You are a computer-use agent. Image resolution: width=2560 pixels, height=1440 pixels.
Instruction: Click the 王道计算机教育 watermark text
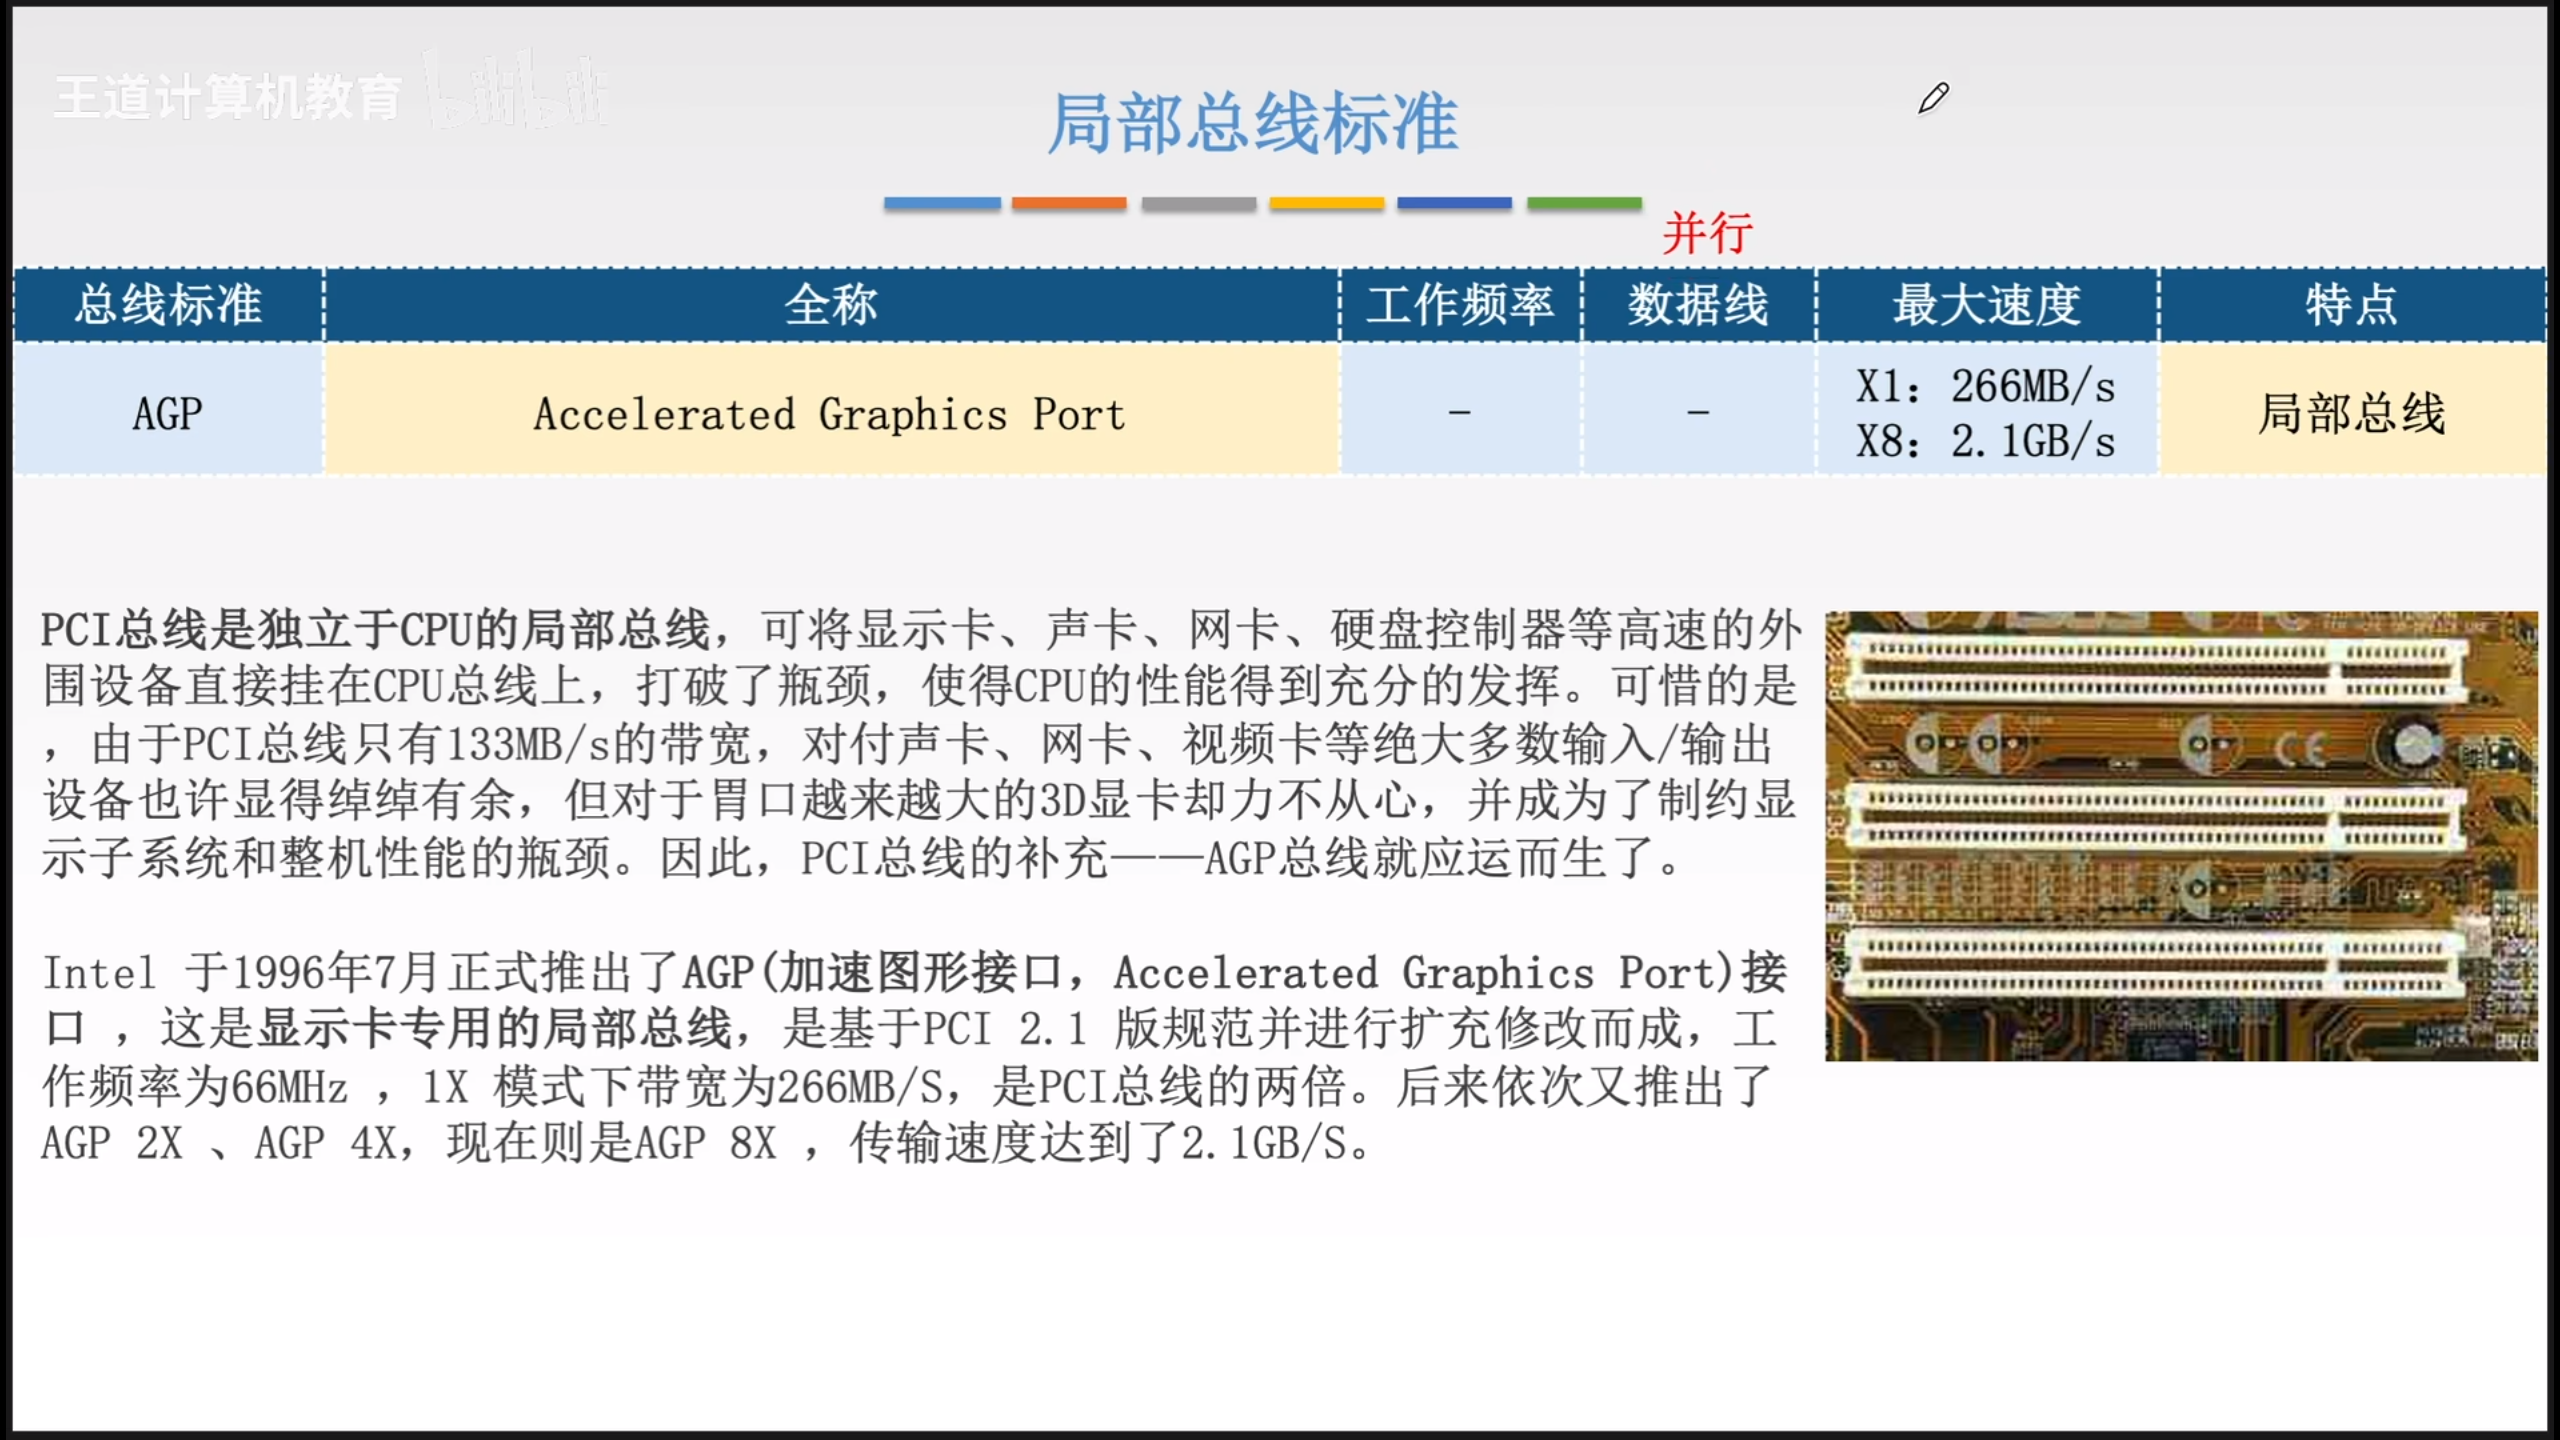[x=227, y=98]
